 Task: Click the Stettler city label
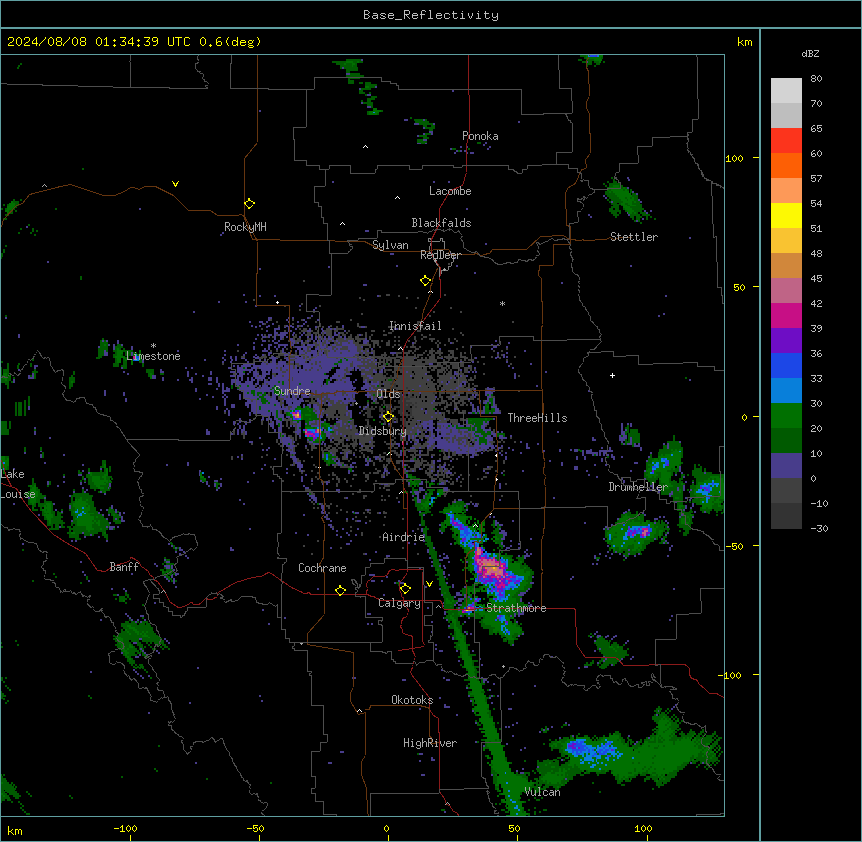633,237
